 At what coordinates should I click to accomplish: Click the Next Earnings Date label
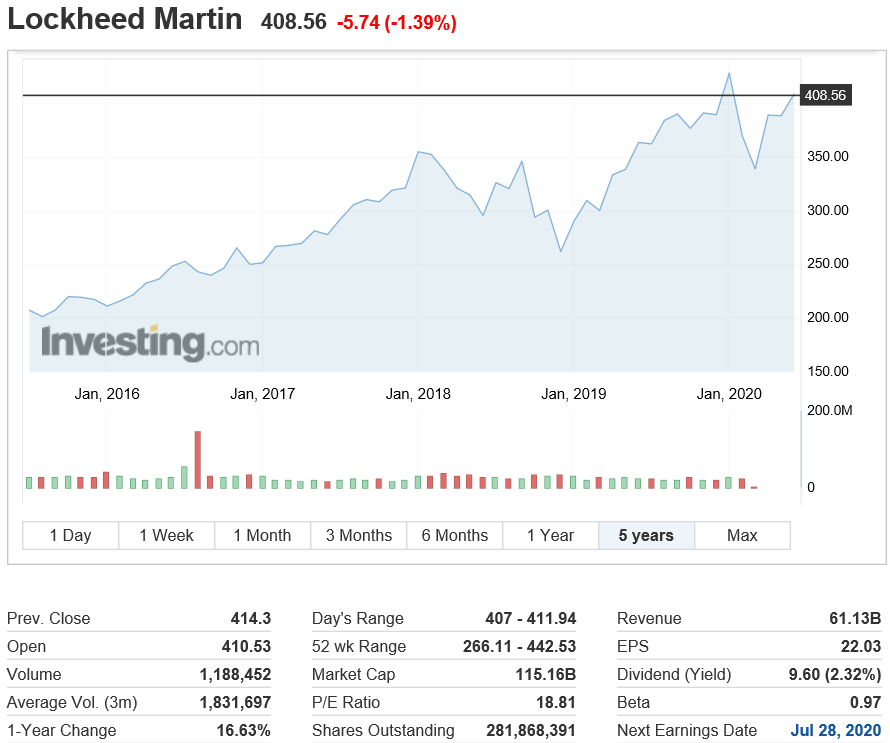click(x=687, y=730)
